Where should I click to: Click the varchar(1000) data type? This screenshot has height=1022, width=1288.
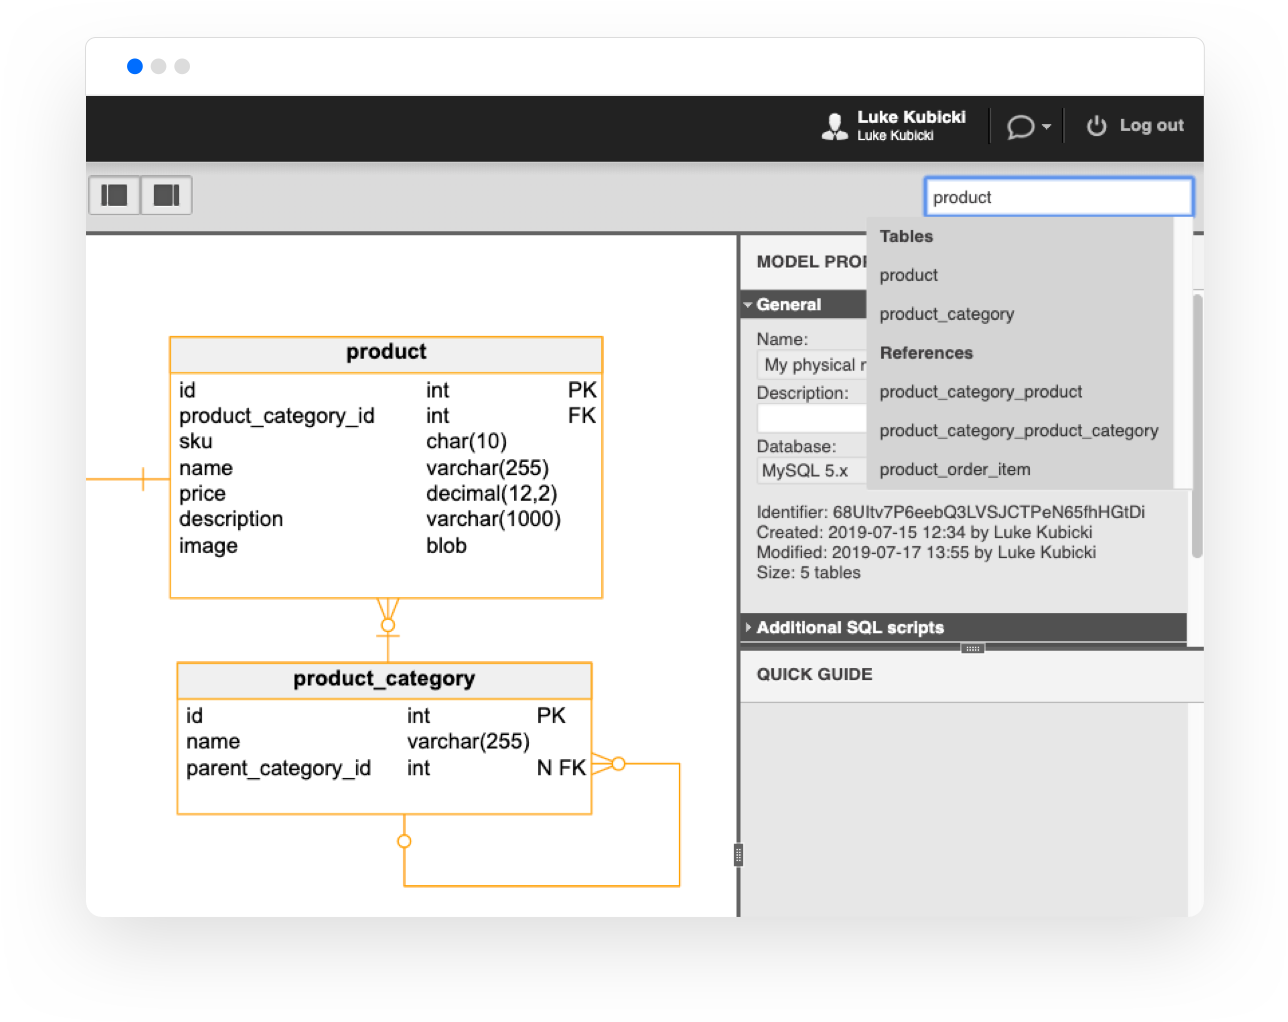(x=493, y=520)
